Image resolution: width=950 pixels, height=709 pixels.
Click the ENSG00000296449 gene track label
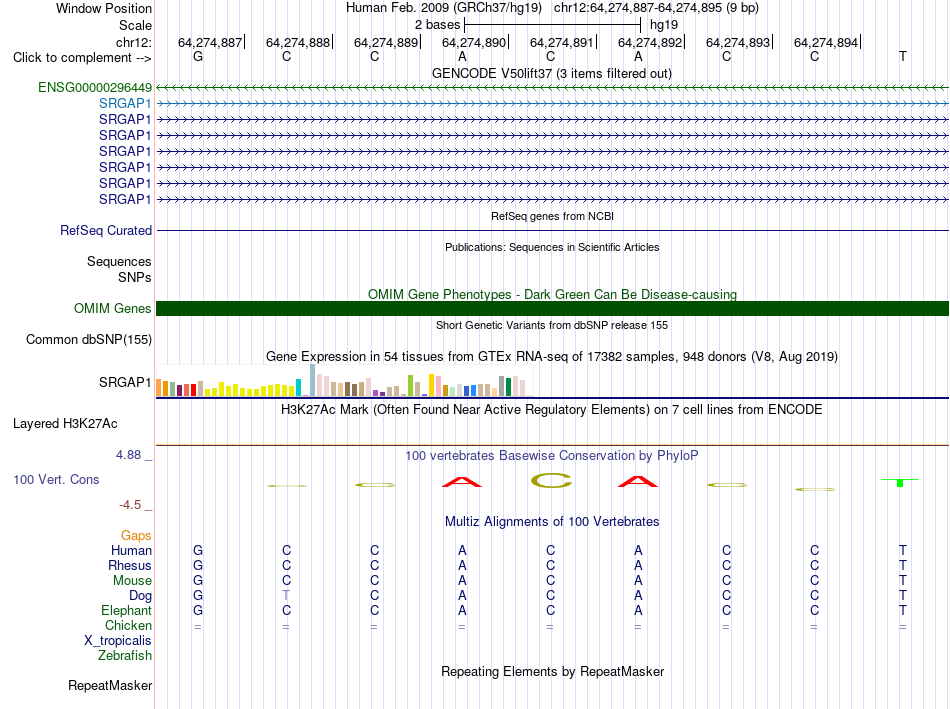pyautogui.click(x=95, y=87)
